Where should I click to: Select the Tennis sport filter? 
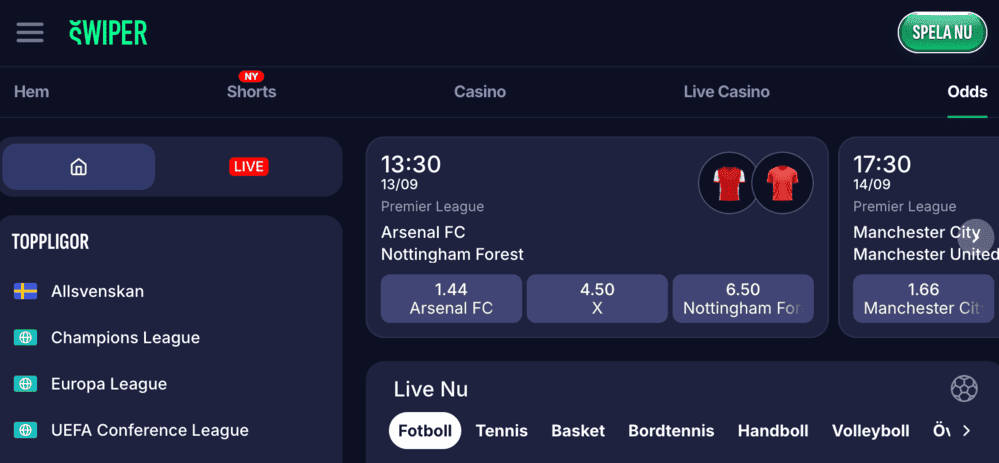click(x=501, y=431)
